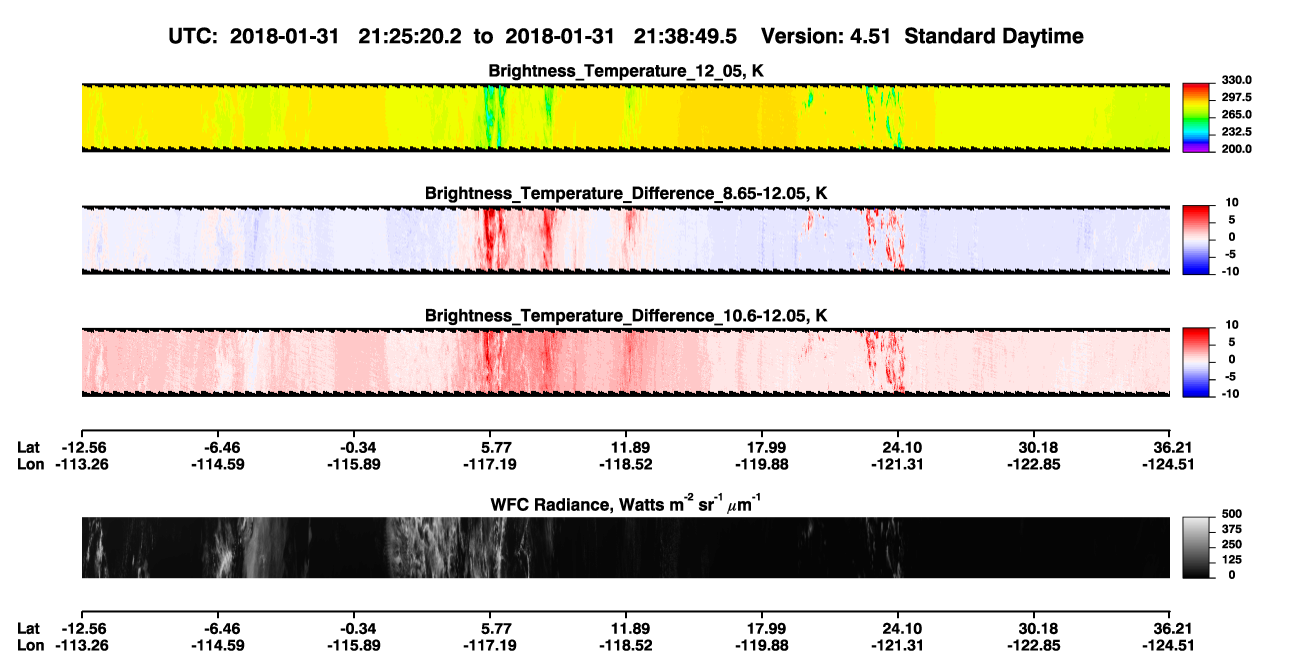Click the 125 label on the WFC colorbar
1300x667 pixels.
click(x=1231, y=560)
